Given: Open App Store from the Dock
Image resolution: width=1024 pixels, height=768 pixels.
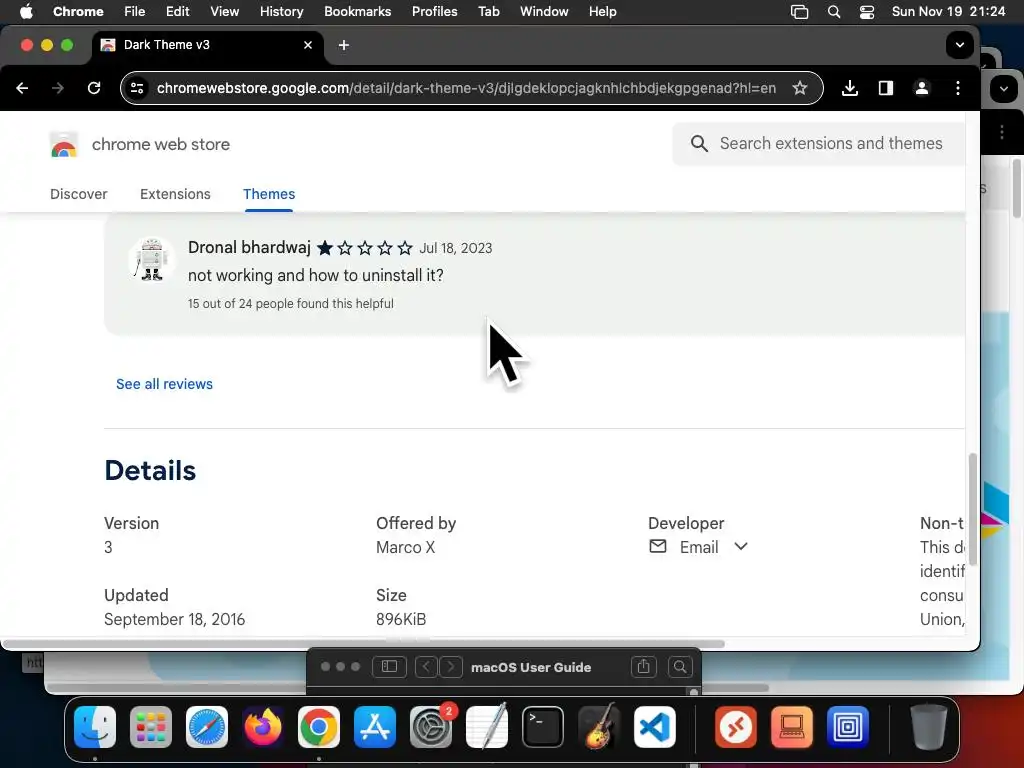Looking at the screenshot, I should pyautogui.click(x=375, y=727).
